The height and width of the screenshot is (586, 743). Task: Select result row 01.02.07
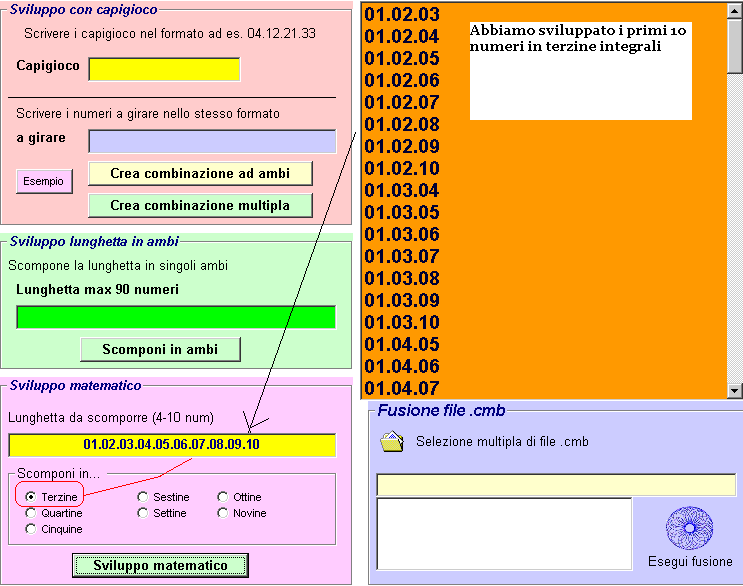[402, 102]
